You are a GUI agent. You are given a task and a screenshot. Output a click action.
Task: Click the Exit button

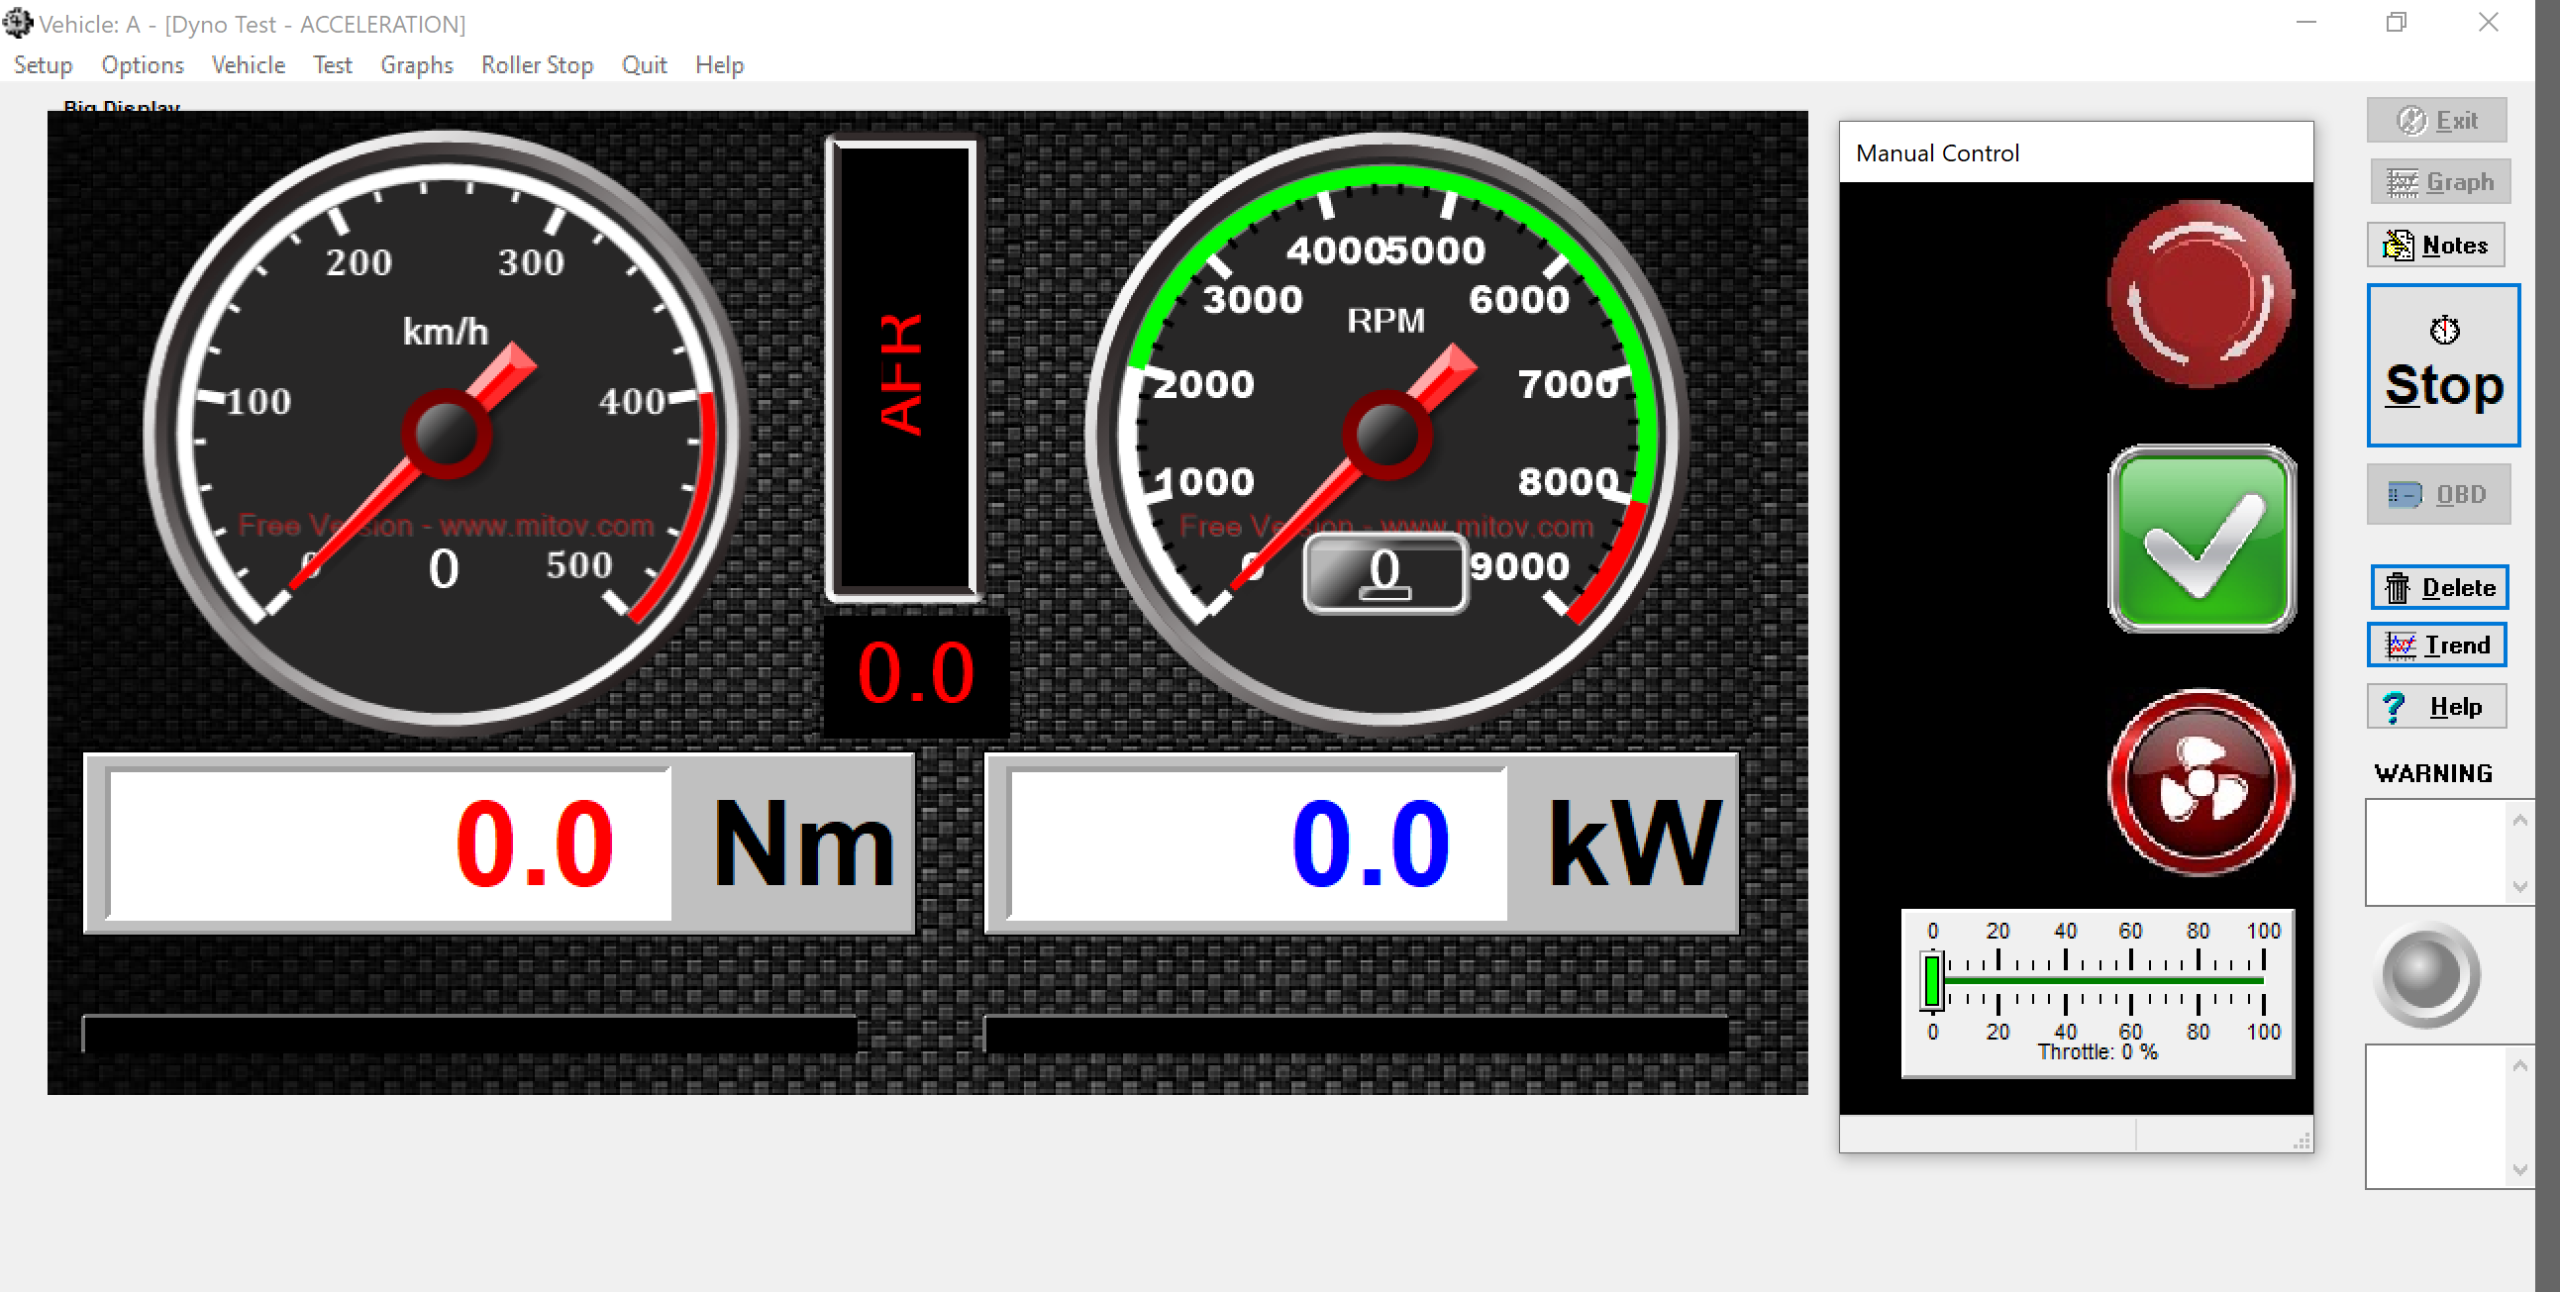click(x=2437, y=120)
